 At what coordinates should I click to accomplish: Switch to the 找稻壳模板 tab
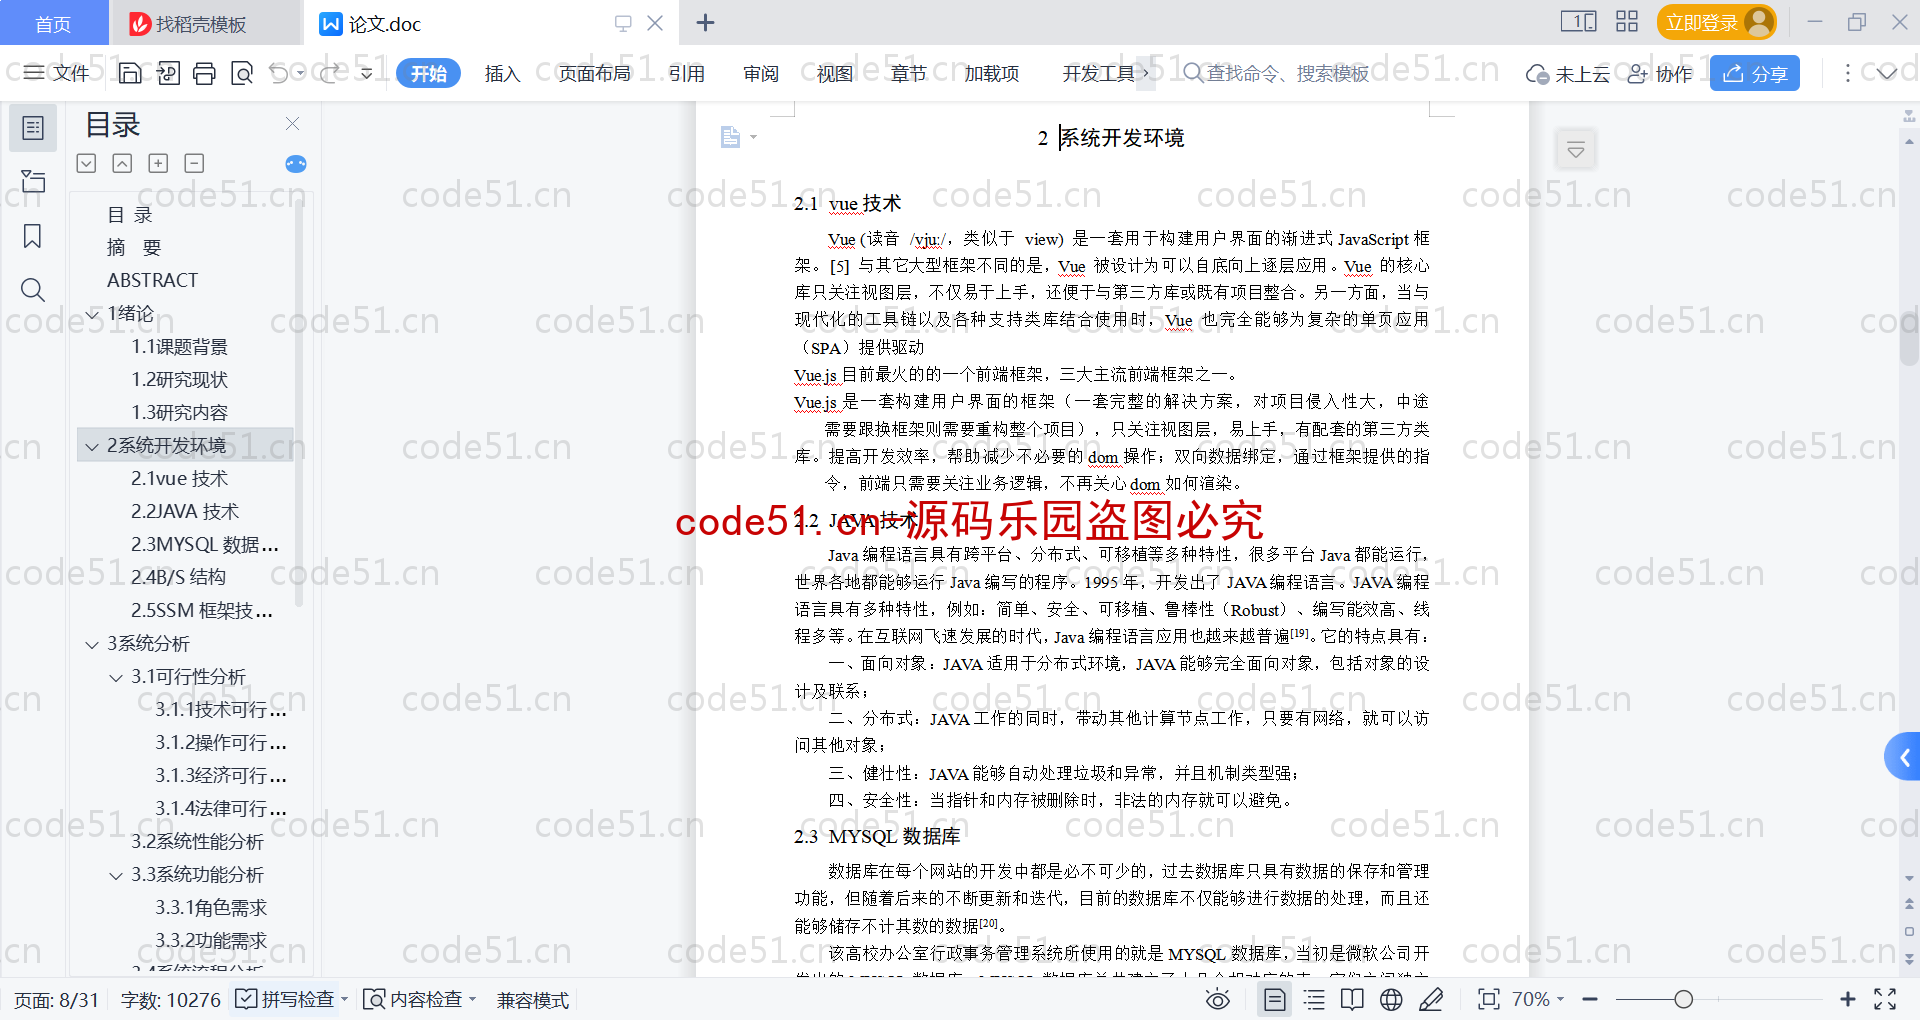pos(204,23)
